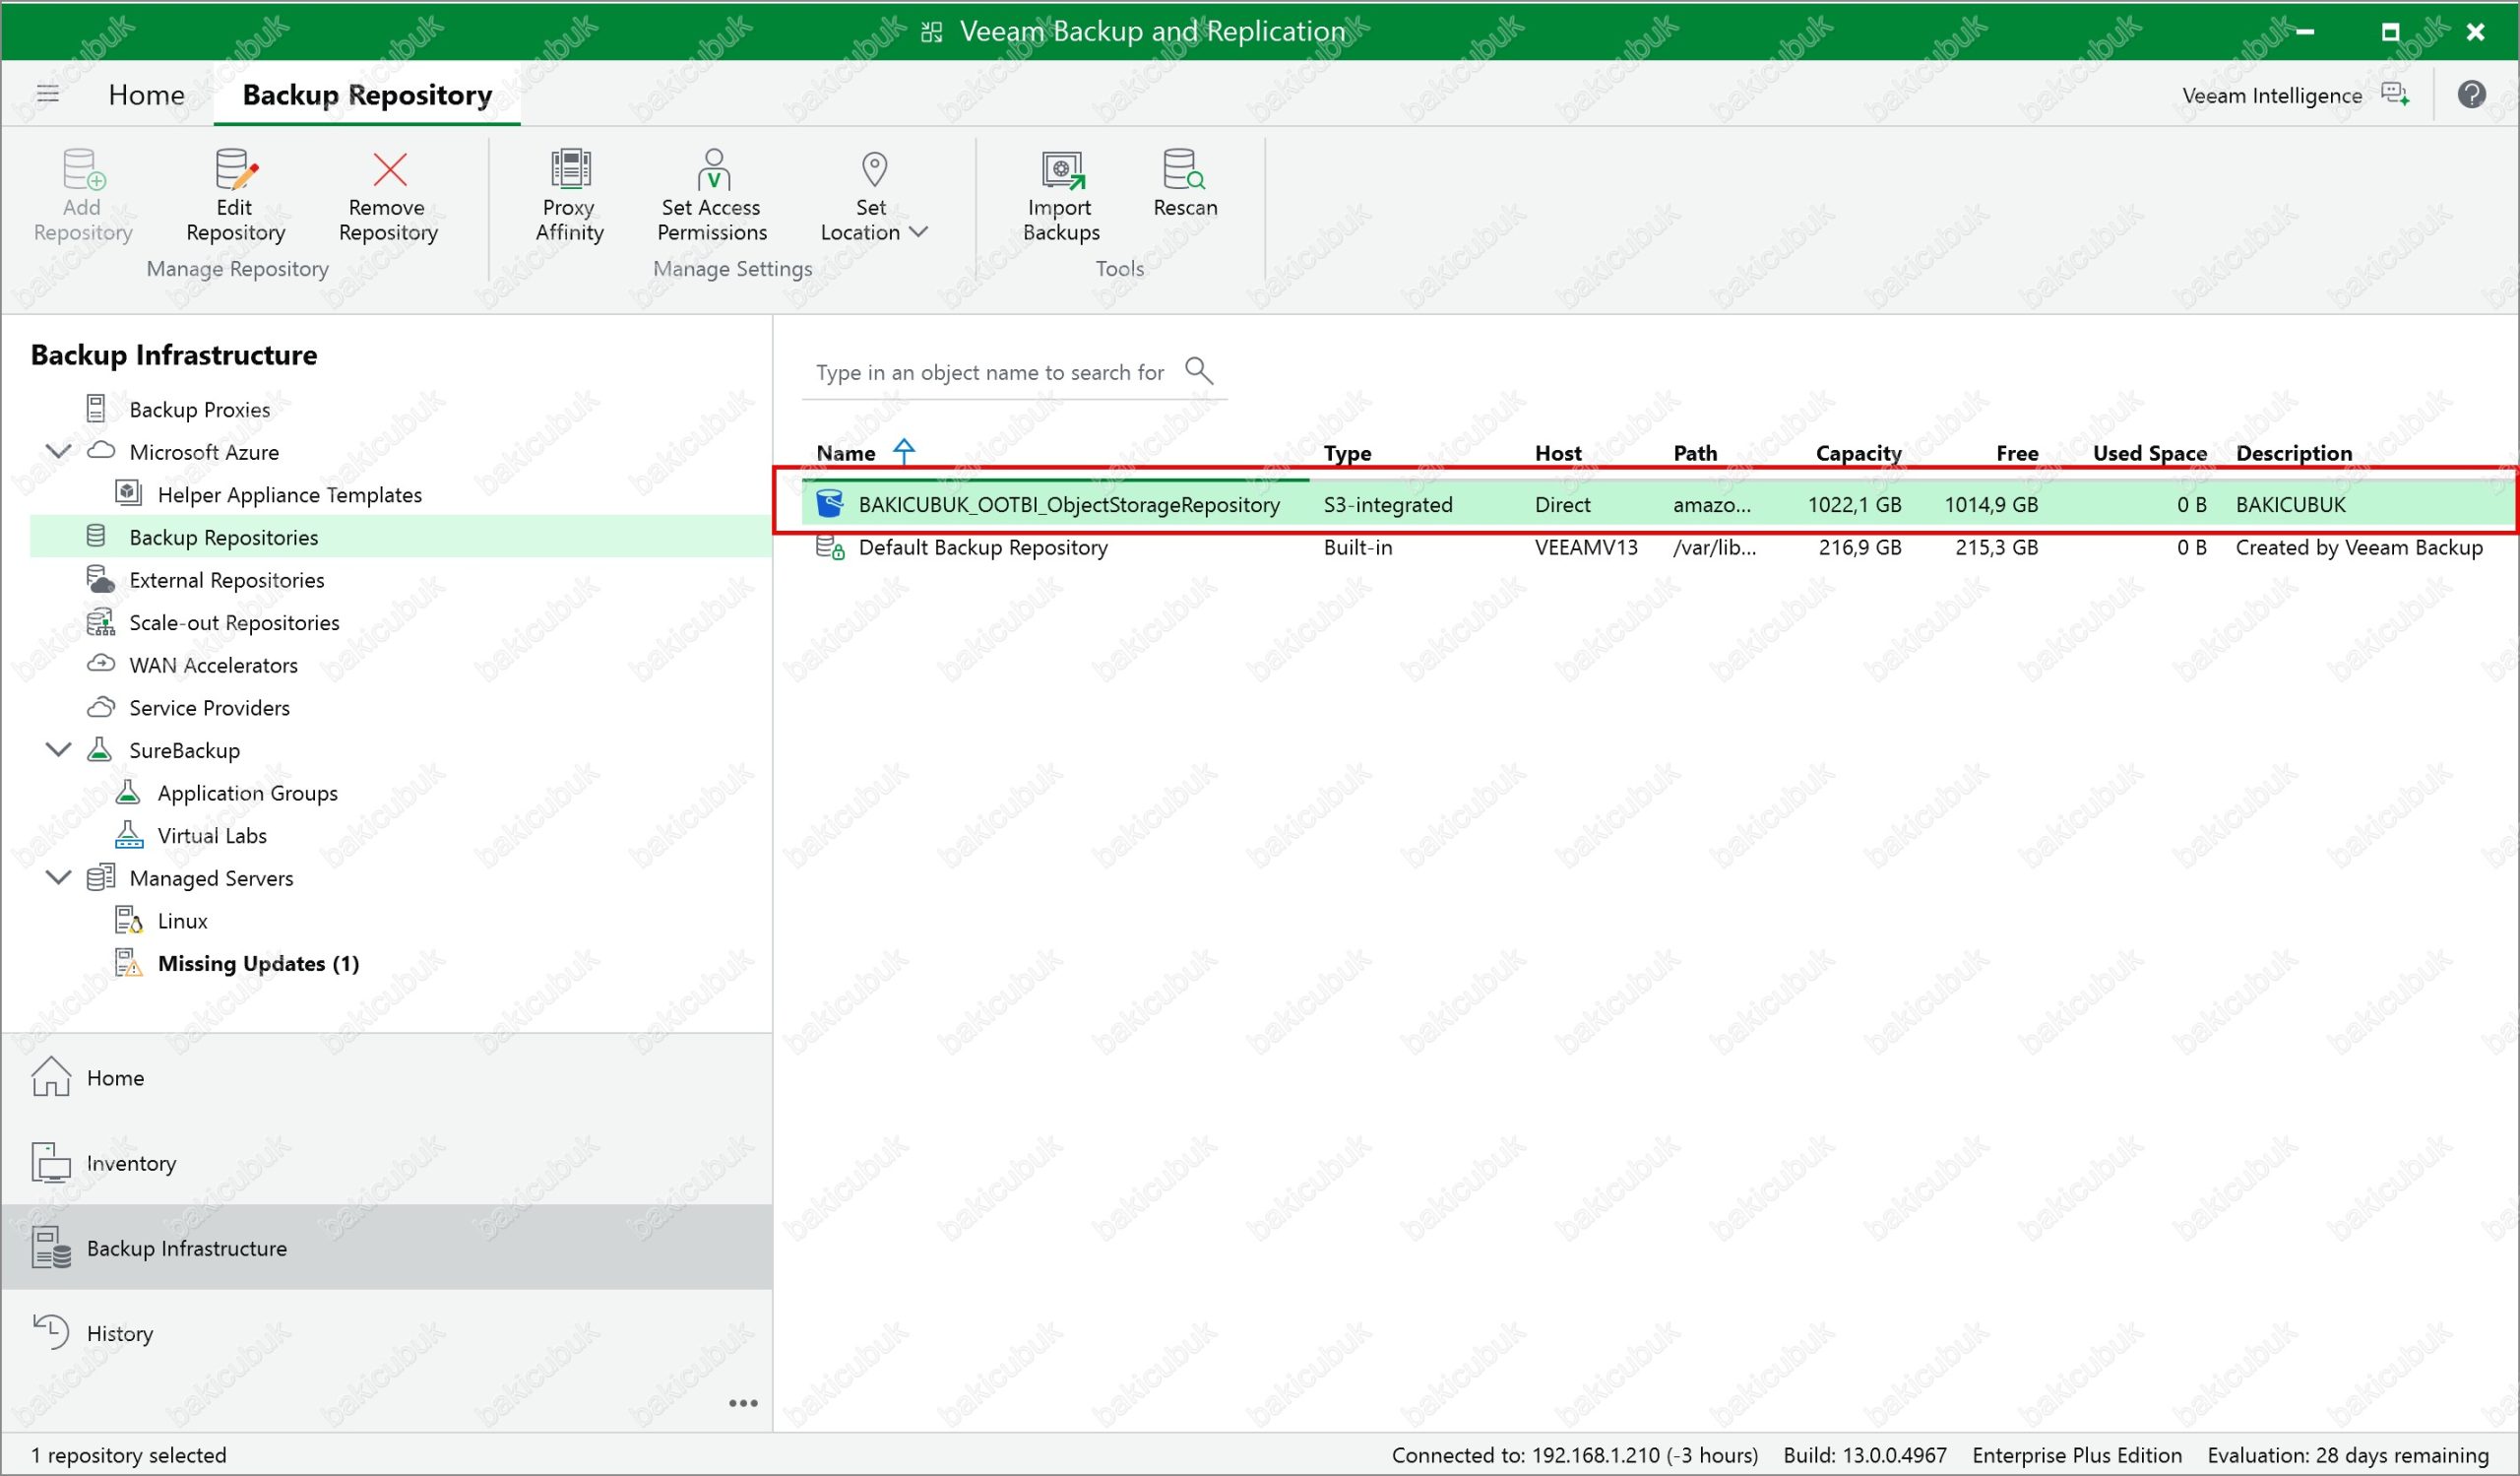The width and height of the screenshot is (2520, 1476).
Task: Click Import Backups tool
Action: [x=1061, y=196]
